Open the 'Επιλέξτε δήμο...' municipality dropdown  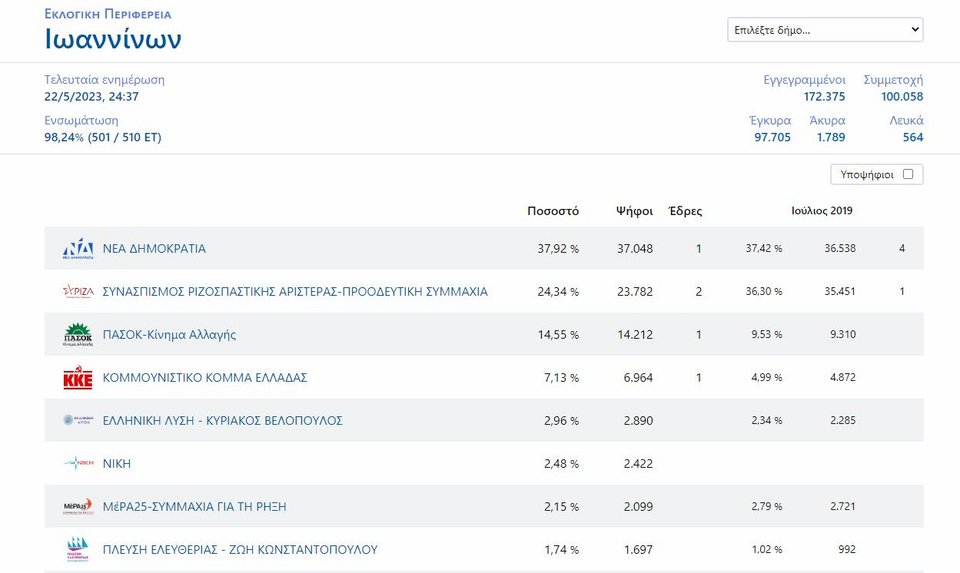(825, 30)
